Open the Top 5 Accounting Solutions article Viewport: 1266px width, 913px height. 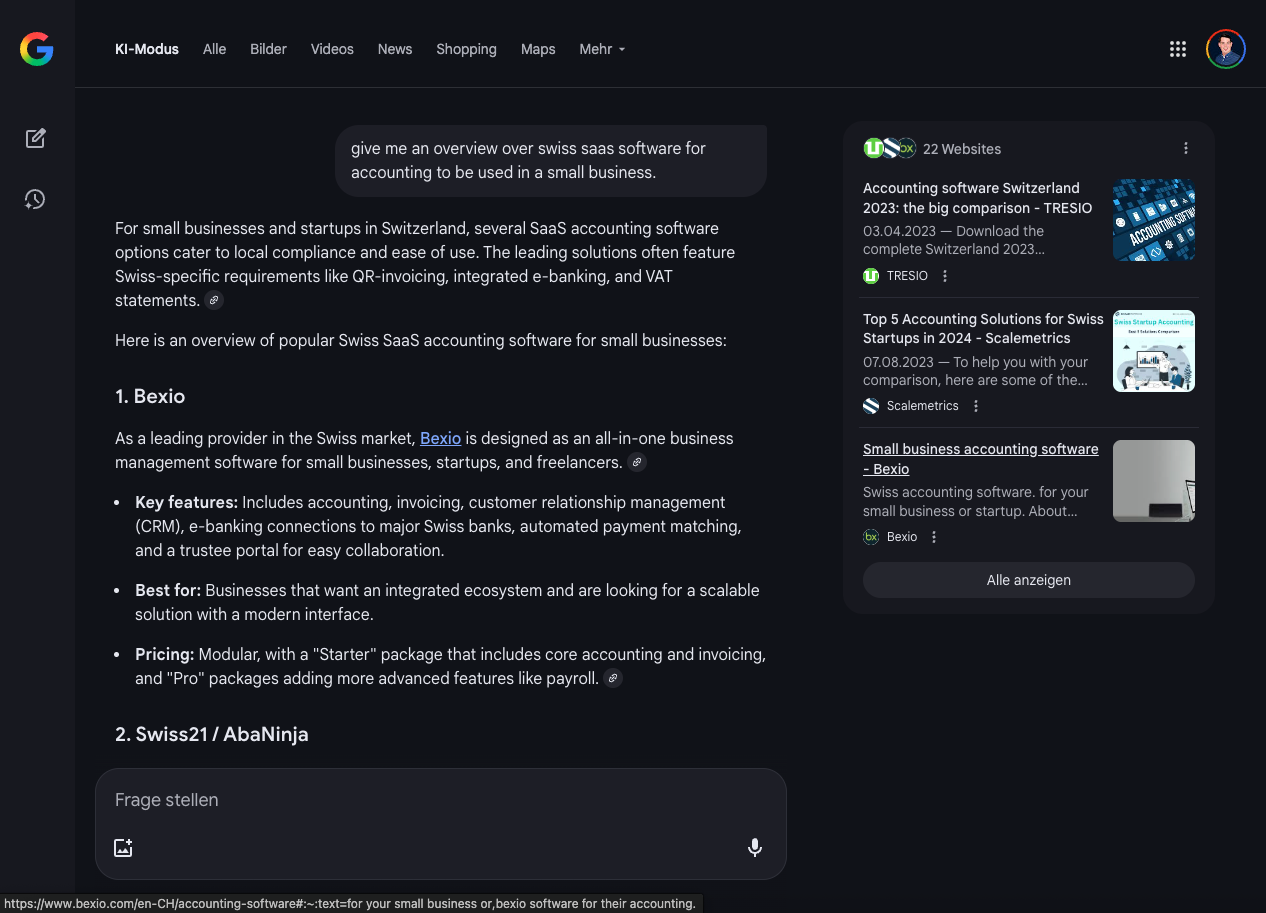pyautogui.click(x=983, y=328)
